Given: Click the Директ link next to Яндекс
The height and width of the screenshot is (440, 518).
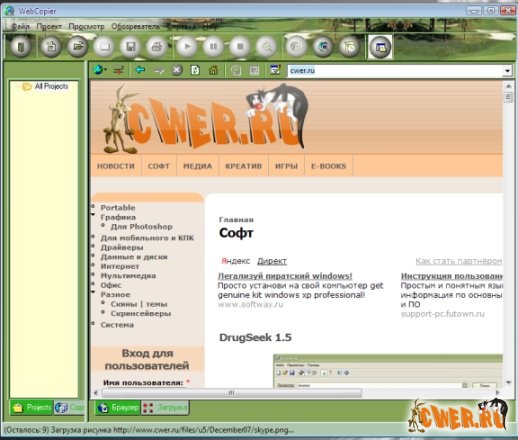Looking at the screenshot, I should tap(272, 261).
